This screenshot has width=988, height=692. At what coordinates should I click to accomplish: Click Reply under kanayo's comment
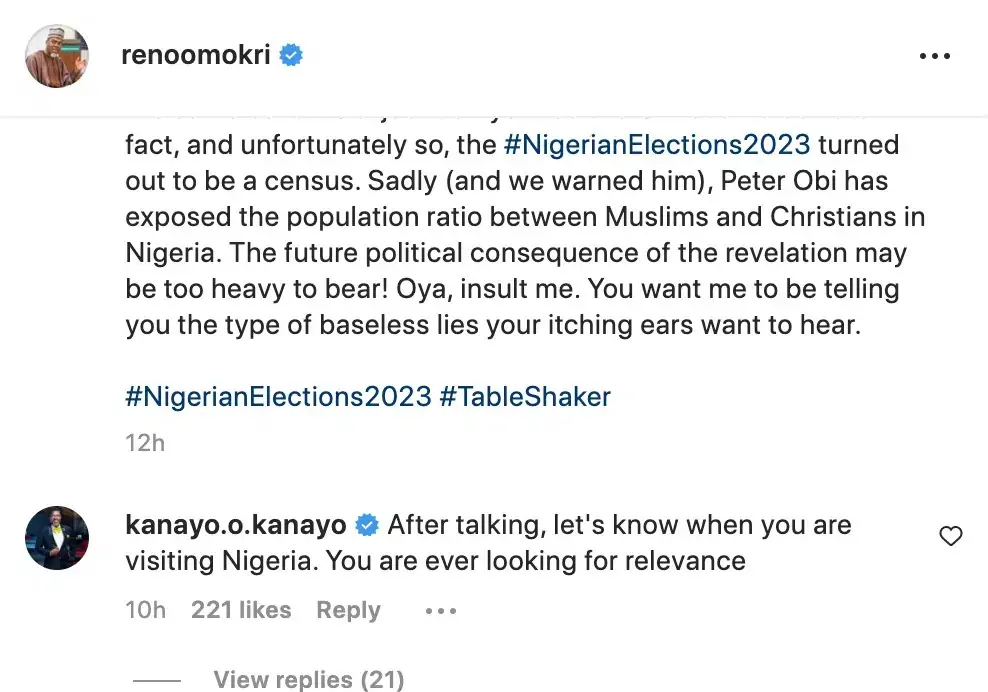point(348,610)
